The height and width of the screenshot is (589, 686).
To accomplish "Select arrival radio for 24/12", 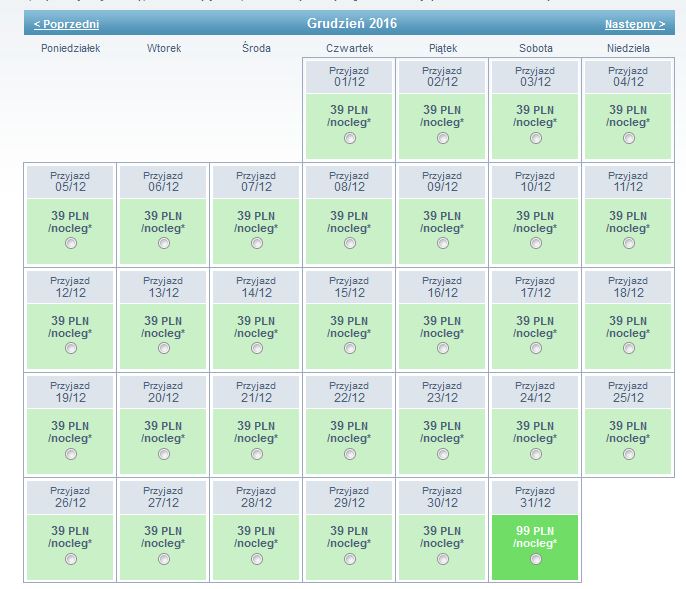I will [536, 454].
